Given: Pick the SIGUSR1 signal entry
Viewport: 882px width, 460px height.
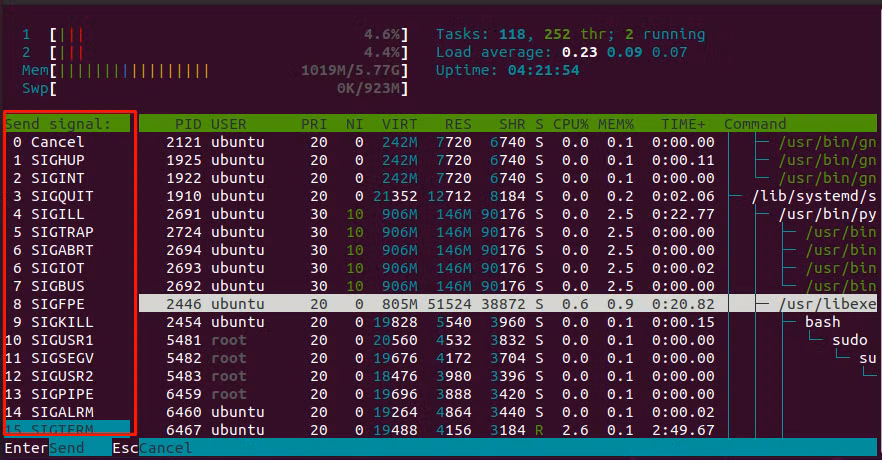Looking at the screenshot, I should pos(68,340).
